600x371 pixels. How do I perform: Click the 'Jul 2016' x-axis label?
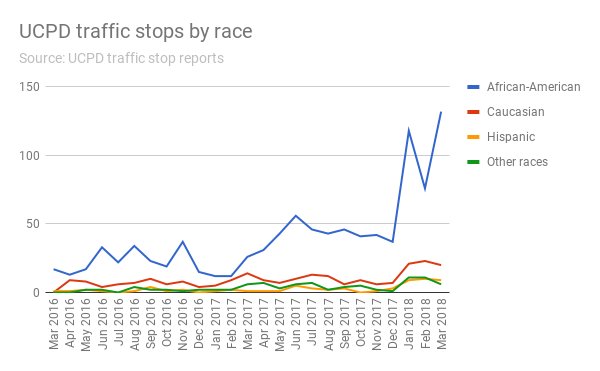point(119,322)
